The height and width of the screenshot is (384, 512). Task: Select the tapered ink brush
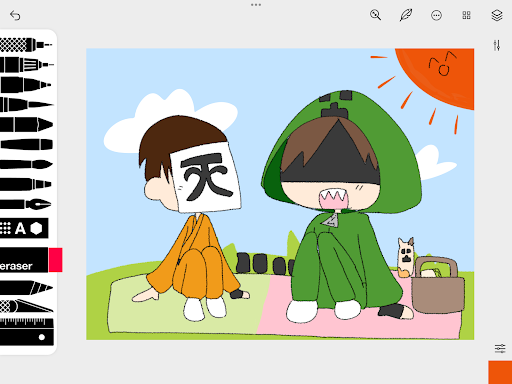(x=26, y=105)
